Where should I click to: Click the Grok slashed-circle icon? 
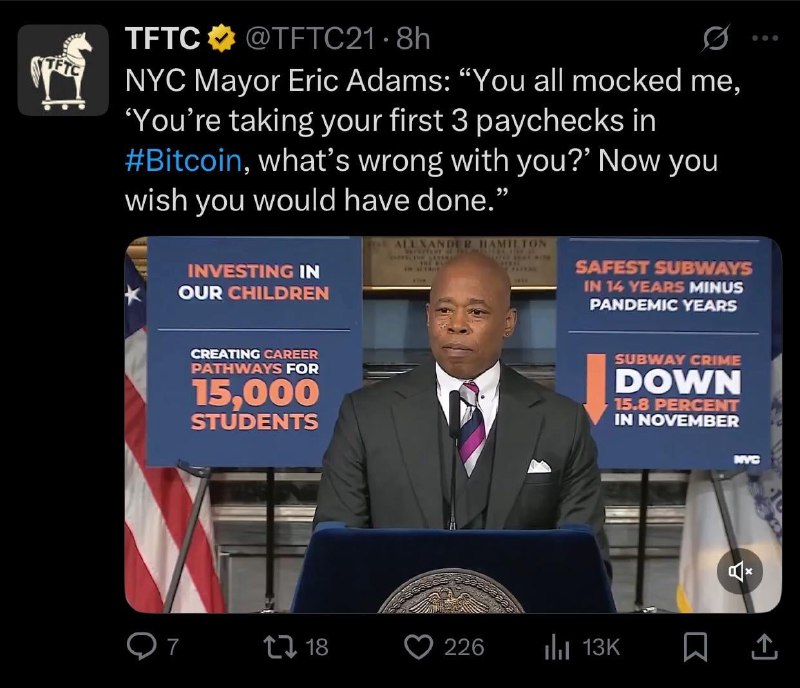click(x=716, y=38)
